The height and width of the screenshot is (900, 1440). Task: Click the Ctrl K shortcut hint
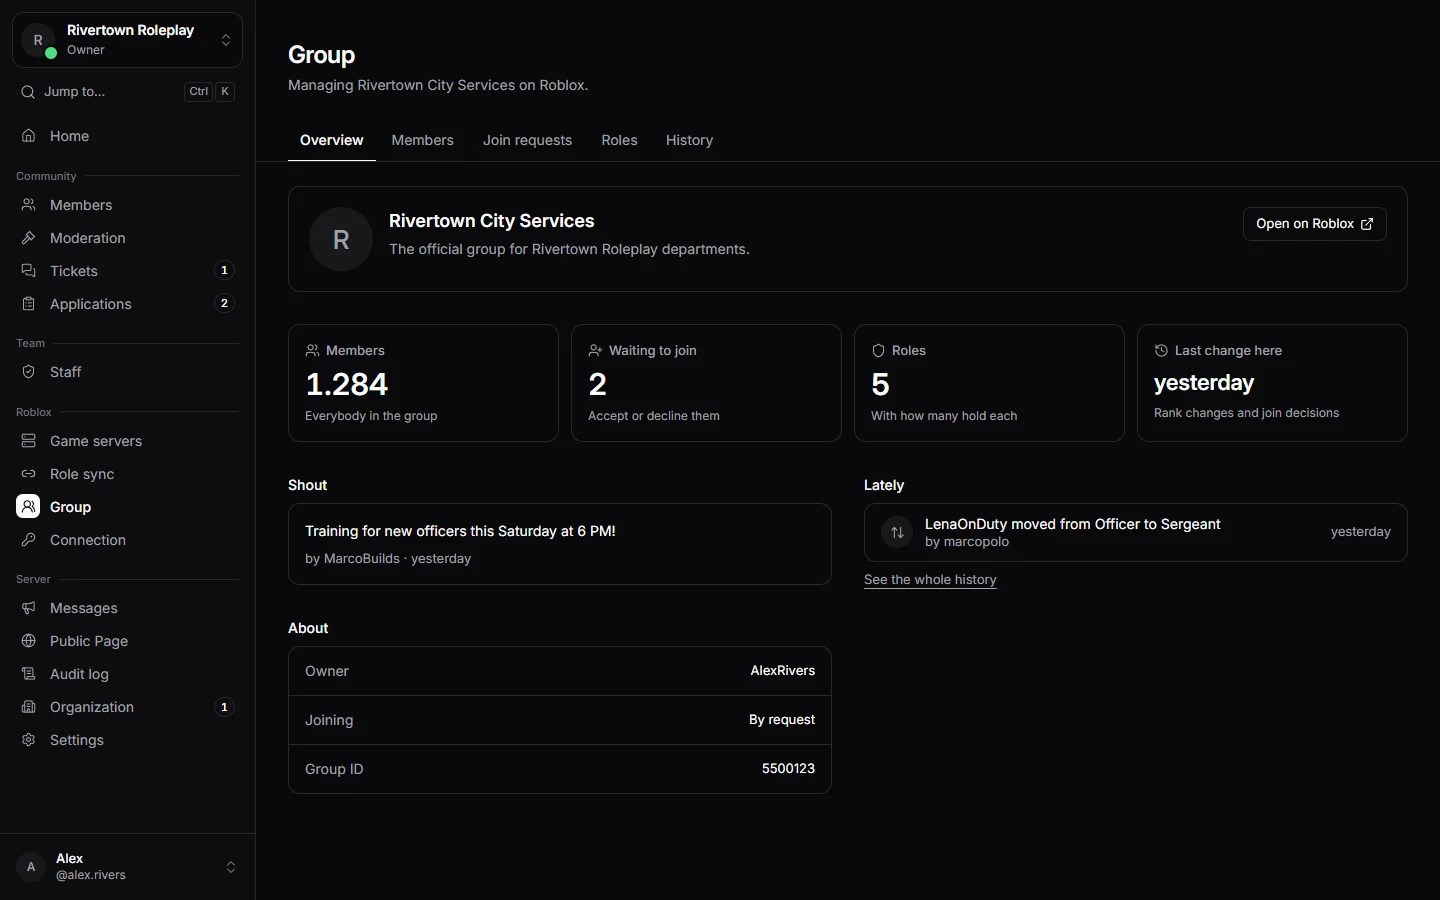click(x=210, y=91)
